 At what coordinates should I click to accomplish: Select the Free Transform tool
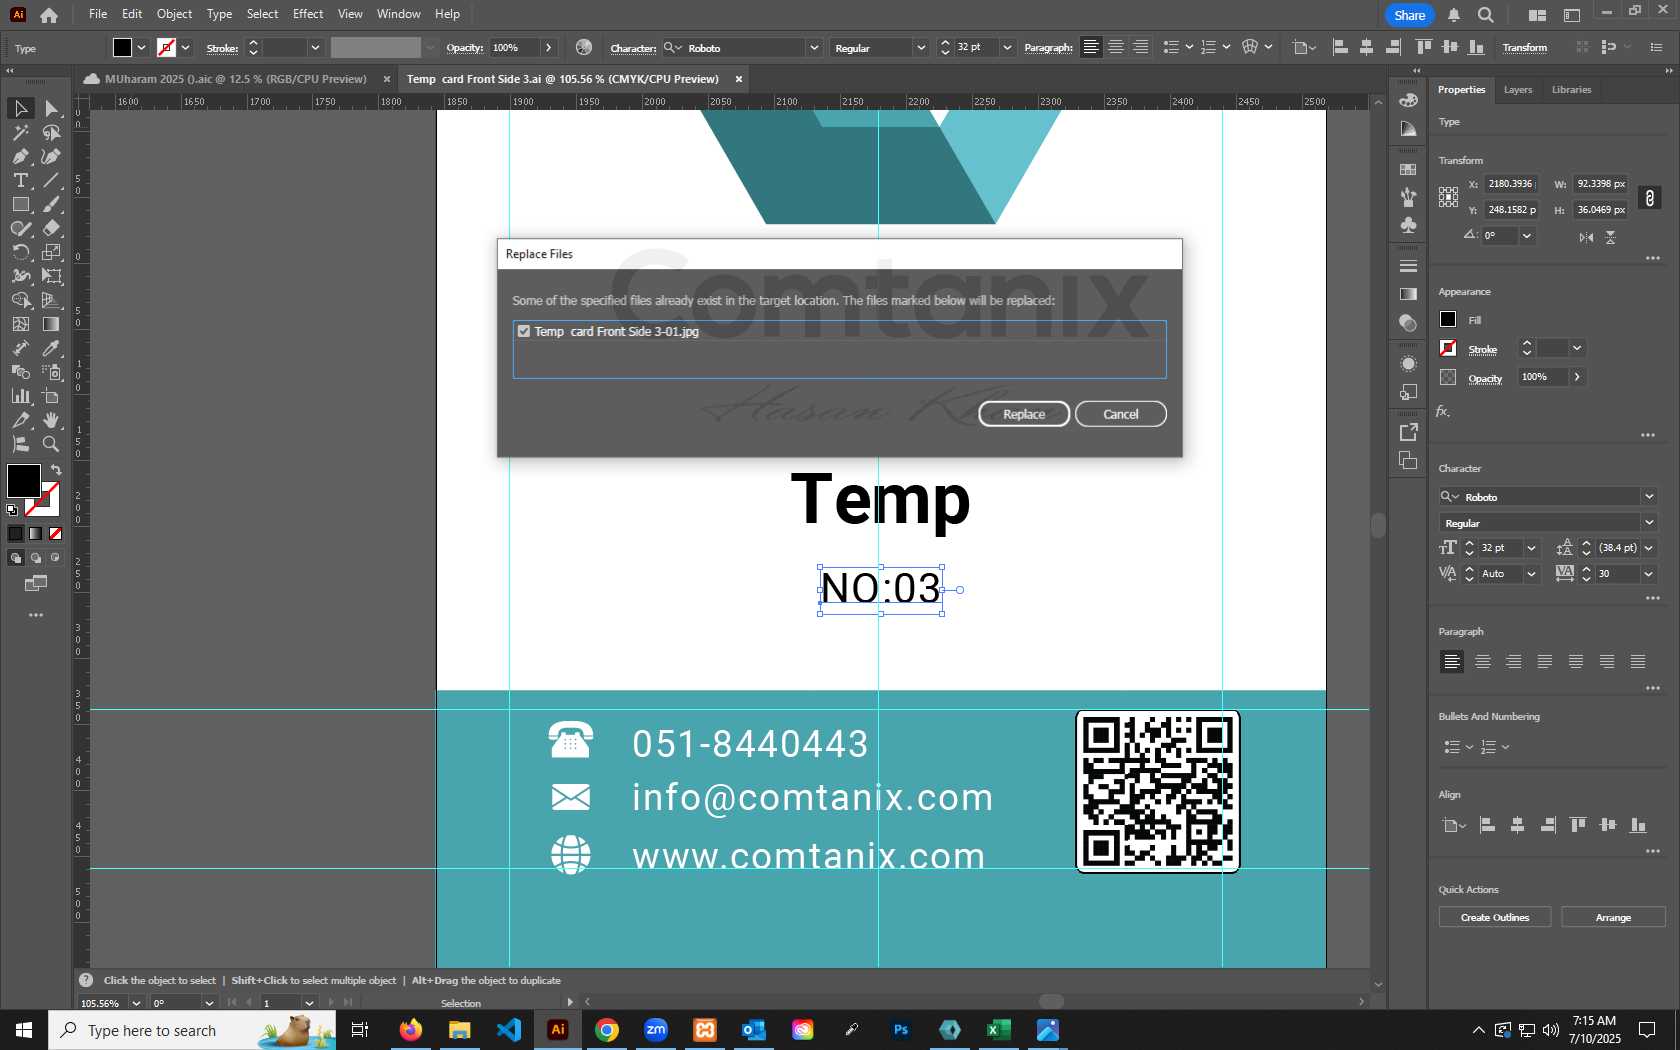[51, 276]
